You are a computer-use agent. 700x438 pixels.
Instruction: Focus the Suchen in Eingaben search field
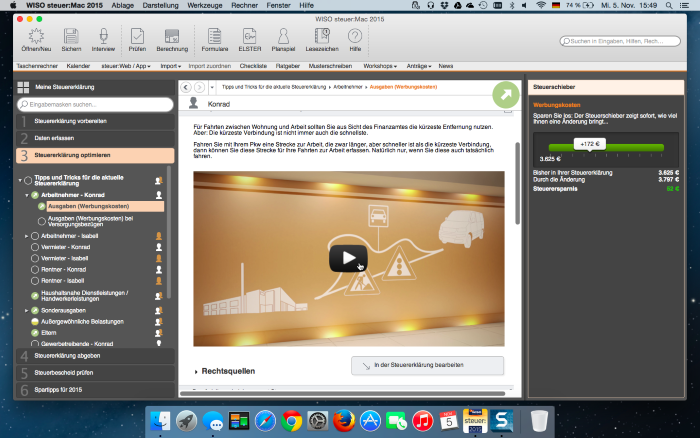tap(620, 41)
